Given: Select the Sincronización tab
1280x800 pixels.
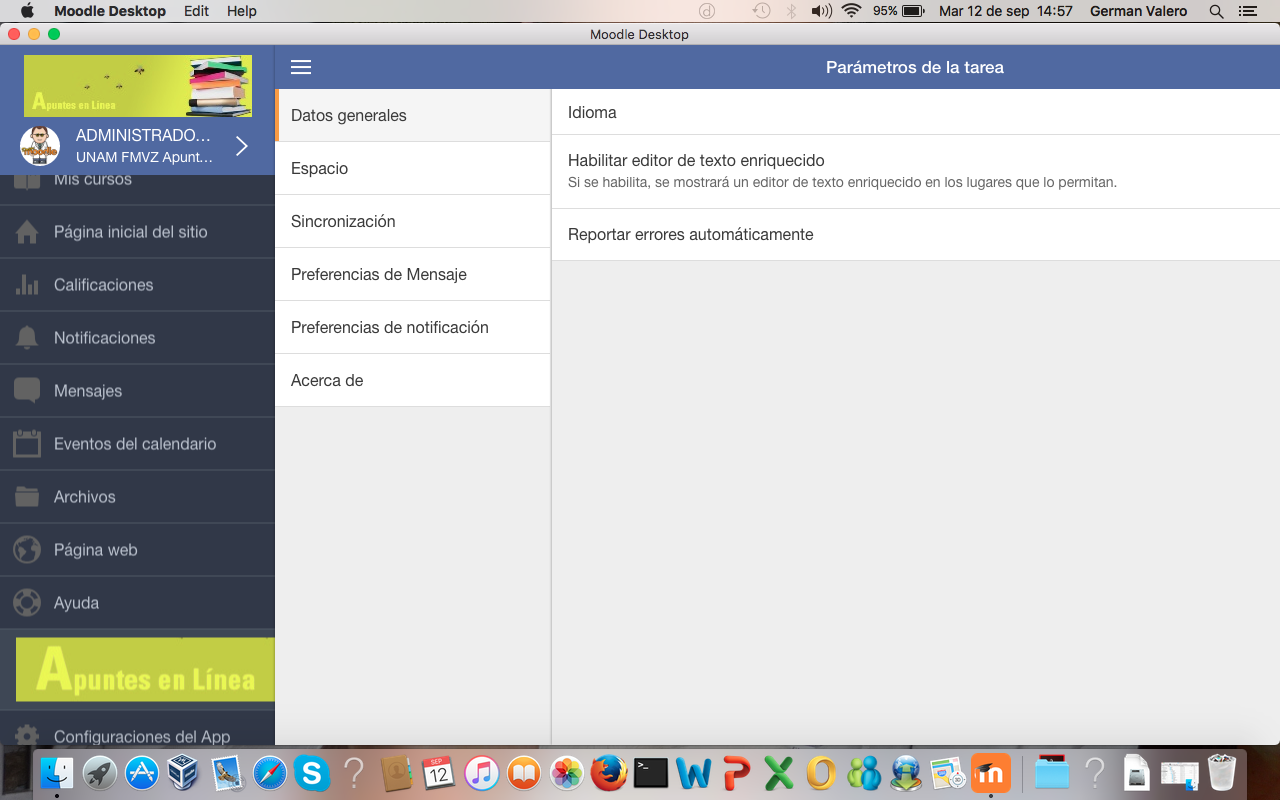Looking at the screenshot, I should click(413, 221).
